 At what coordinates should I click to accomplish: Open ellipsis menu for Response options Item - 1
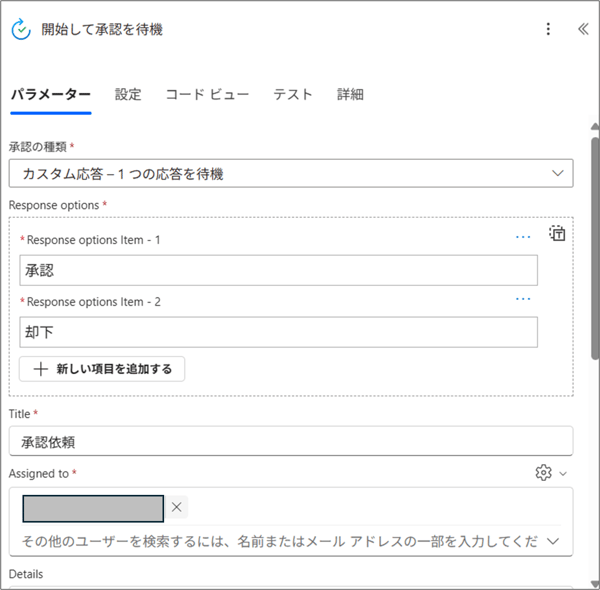point(523,237)
